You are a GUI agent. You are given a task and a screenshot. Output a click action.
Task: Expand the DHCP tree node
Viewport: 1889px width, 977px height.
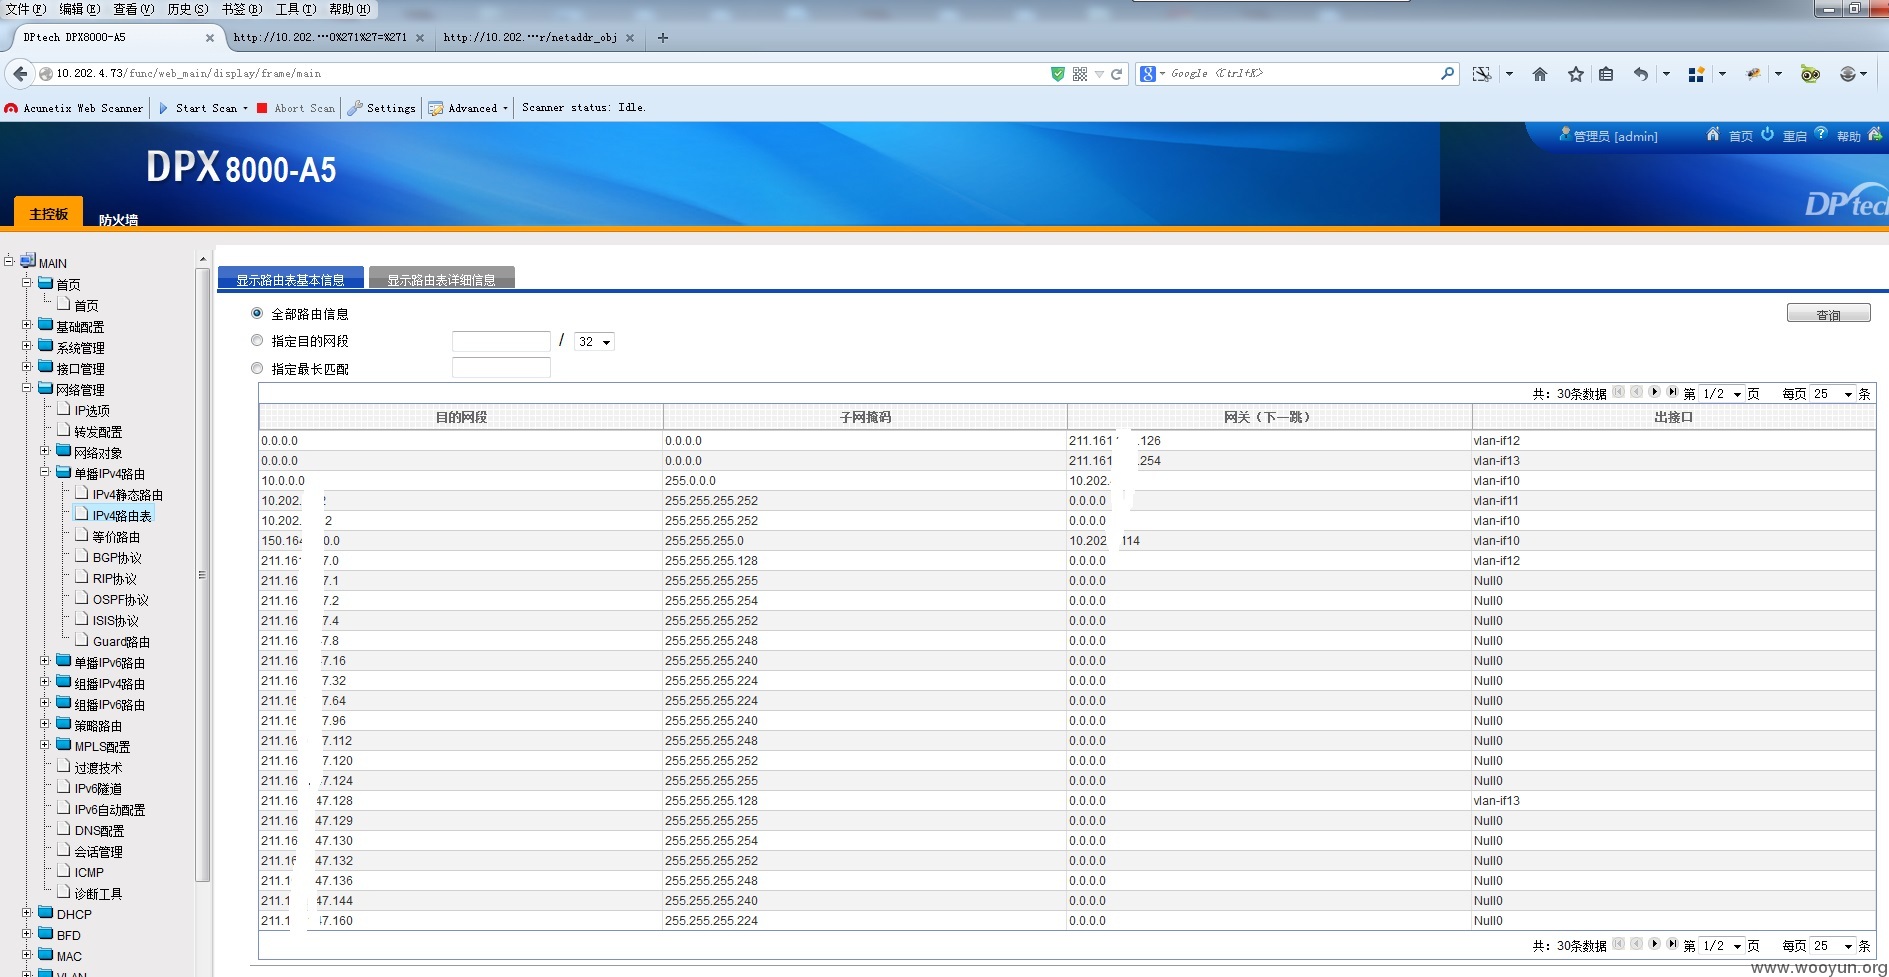point(27,913)
